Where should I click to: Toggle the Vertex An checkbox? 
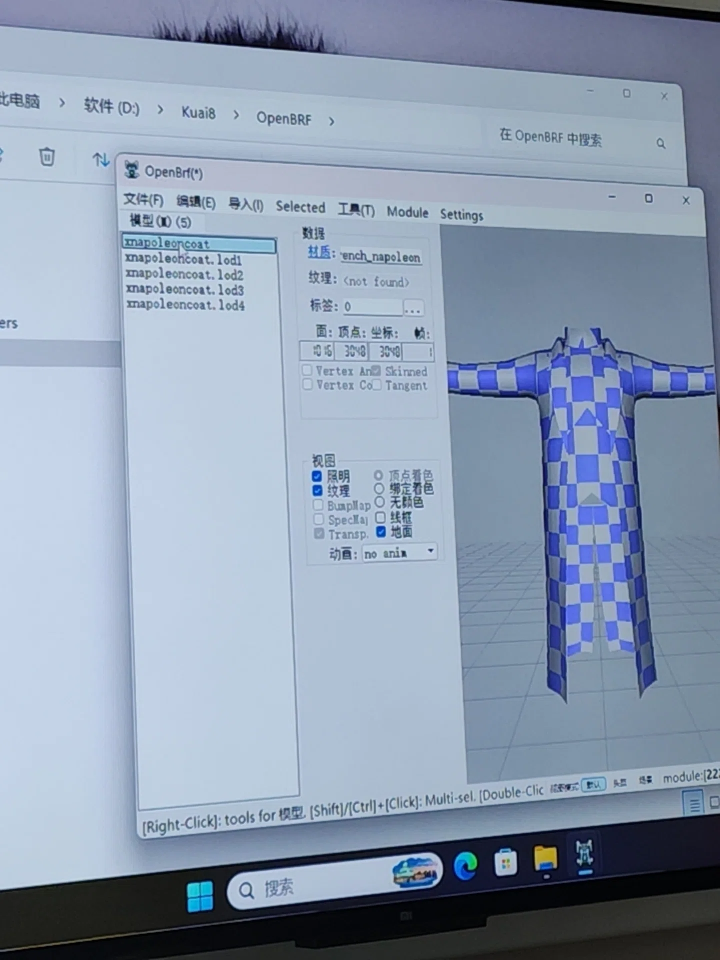[x=307, y=370]
